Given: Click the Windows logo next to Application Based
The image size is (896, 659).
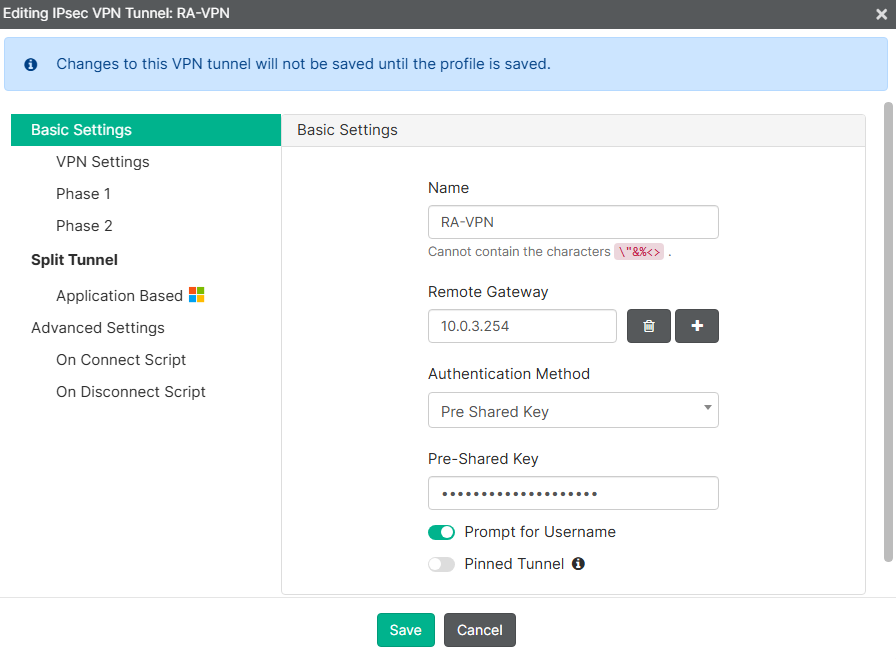Looking at the screenshot, I should point(196,294).
